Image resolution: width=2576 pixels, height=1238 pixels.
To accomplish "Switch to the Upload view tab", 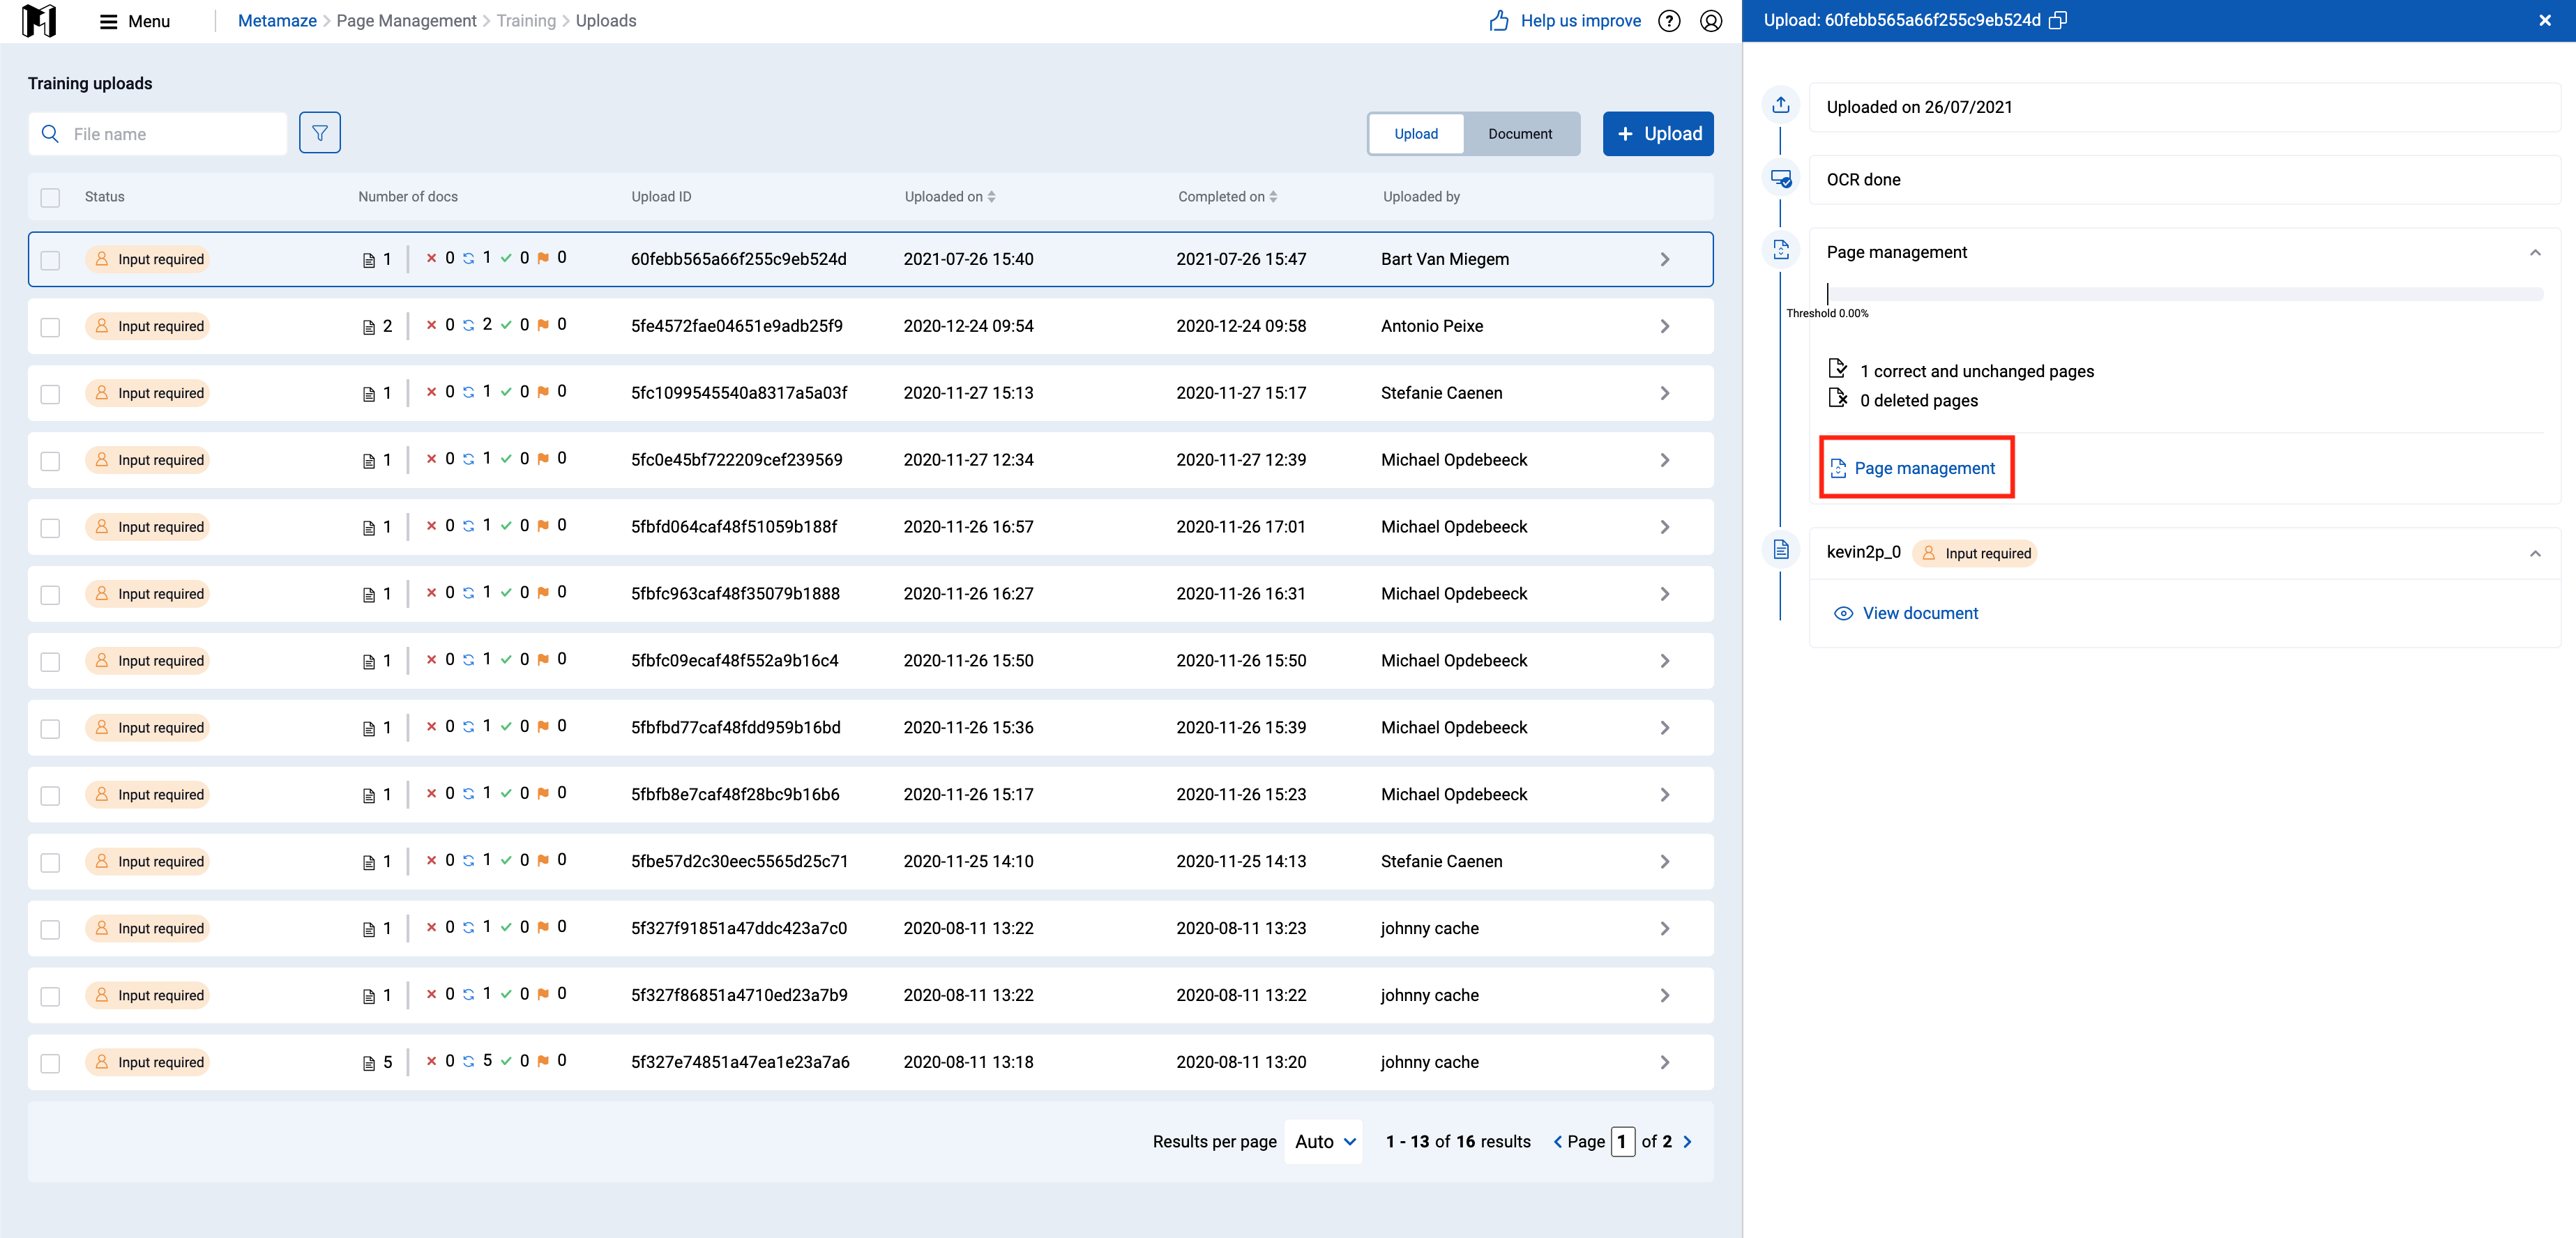I will point(1416,134).
